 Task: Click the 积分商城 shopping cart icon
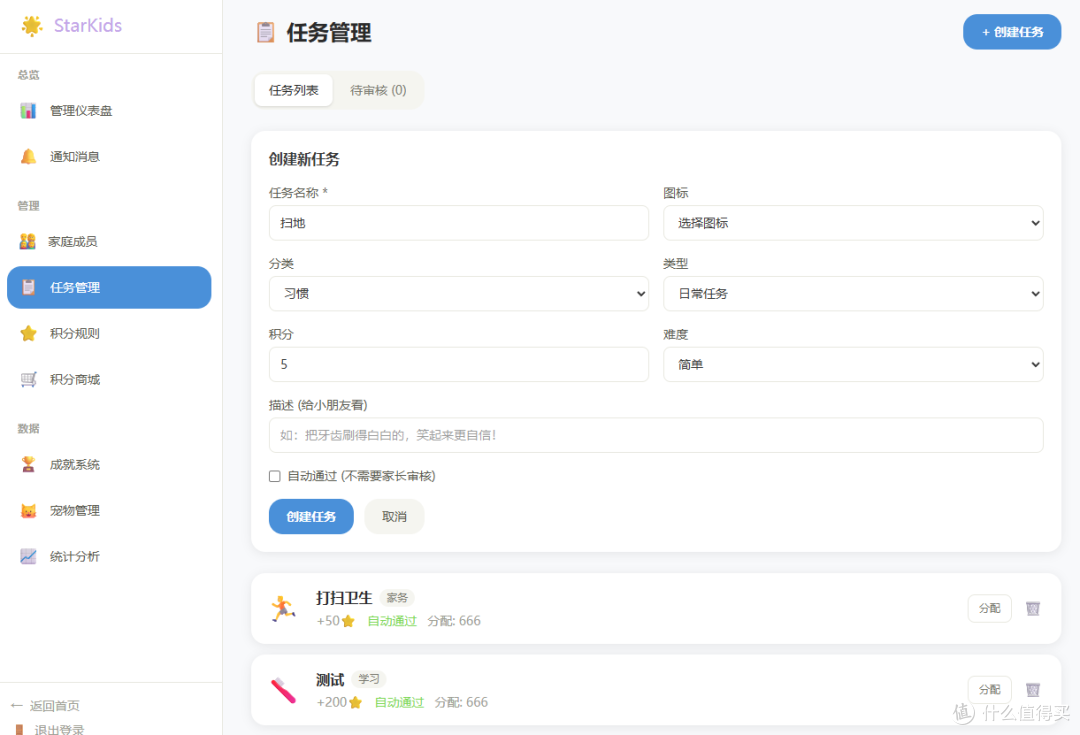point(28,380)
